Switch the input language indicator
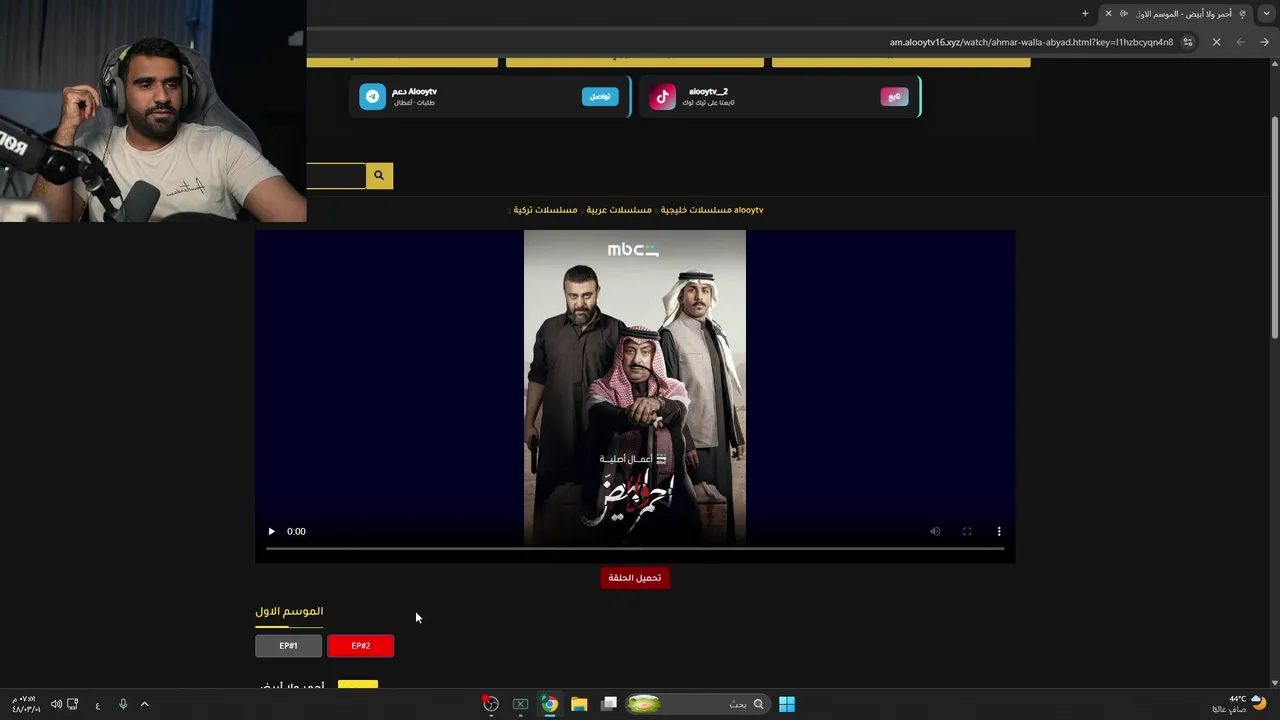1280x720 pixels. pos(97,705)
